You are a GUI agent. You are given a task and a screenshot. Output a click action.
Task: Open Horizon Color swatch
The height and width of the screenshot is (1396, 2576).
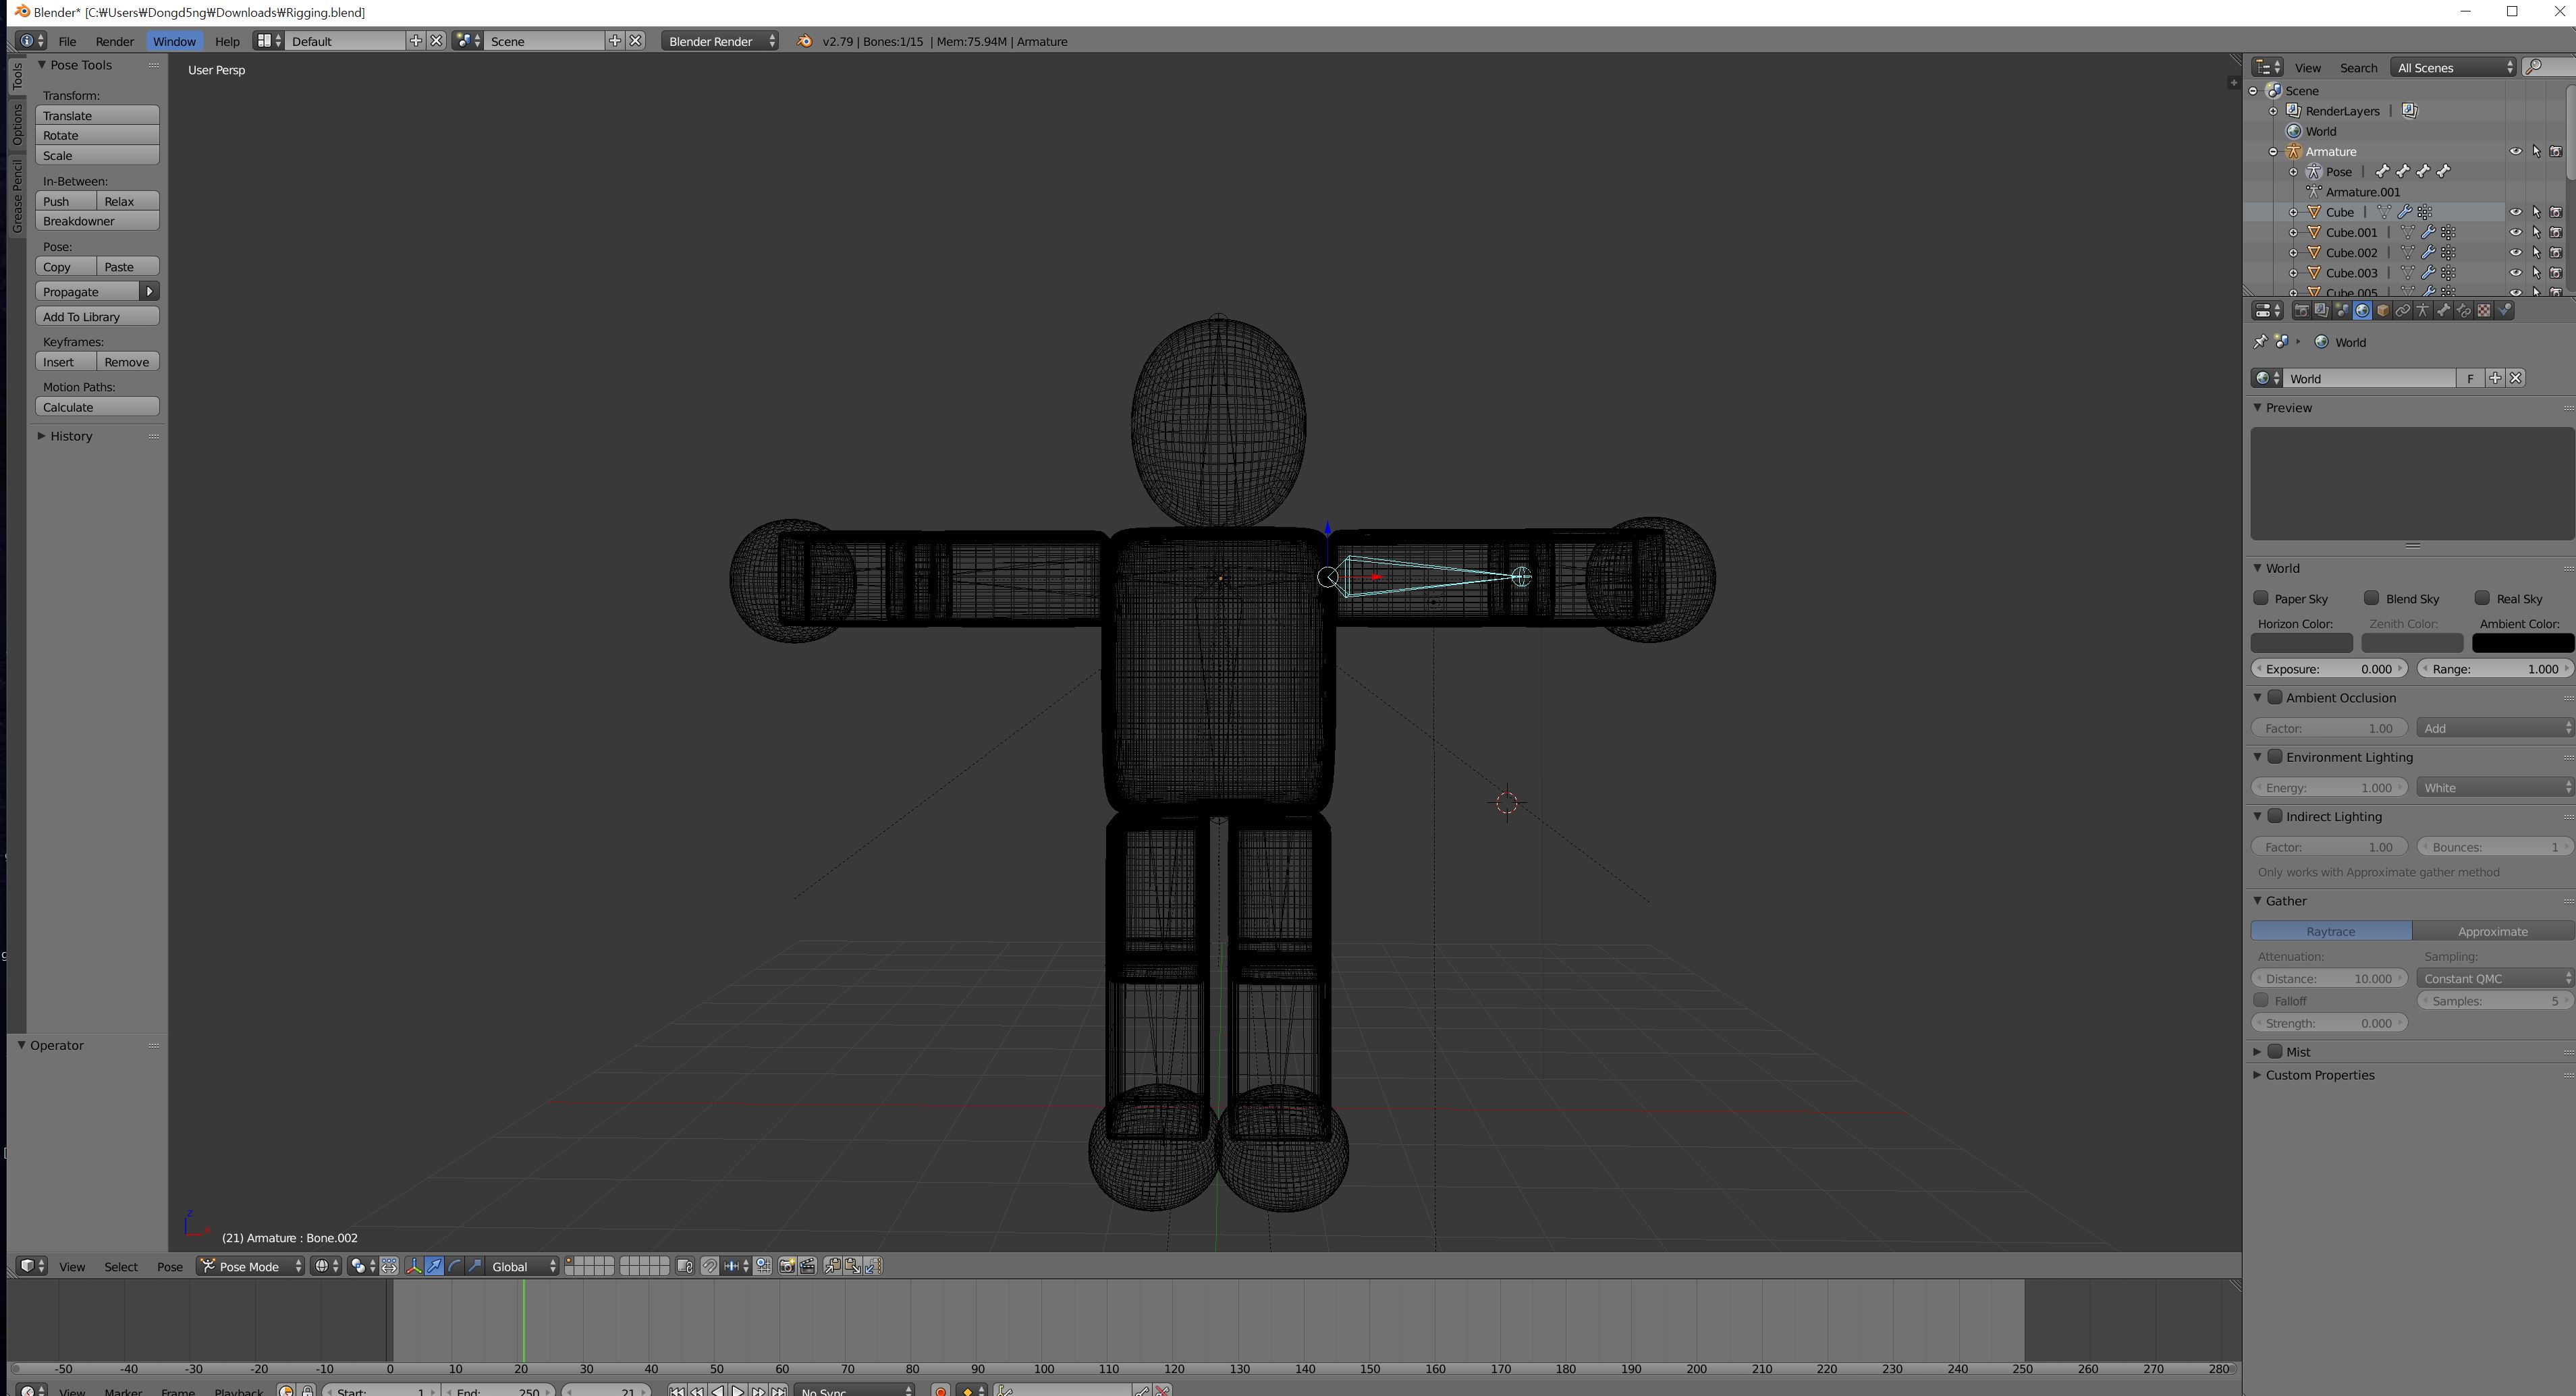tap(2302, 644)
